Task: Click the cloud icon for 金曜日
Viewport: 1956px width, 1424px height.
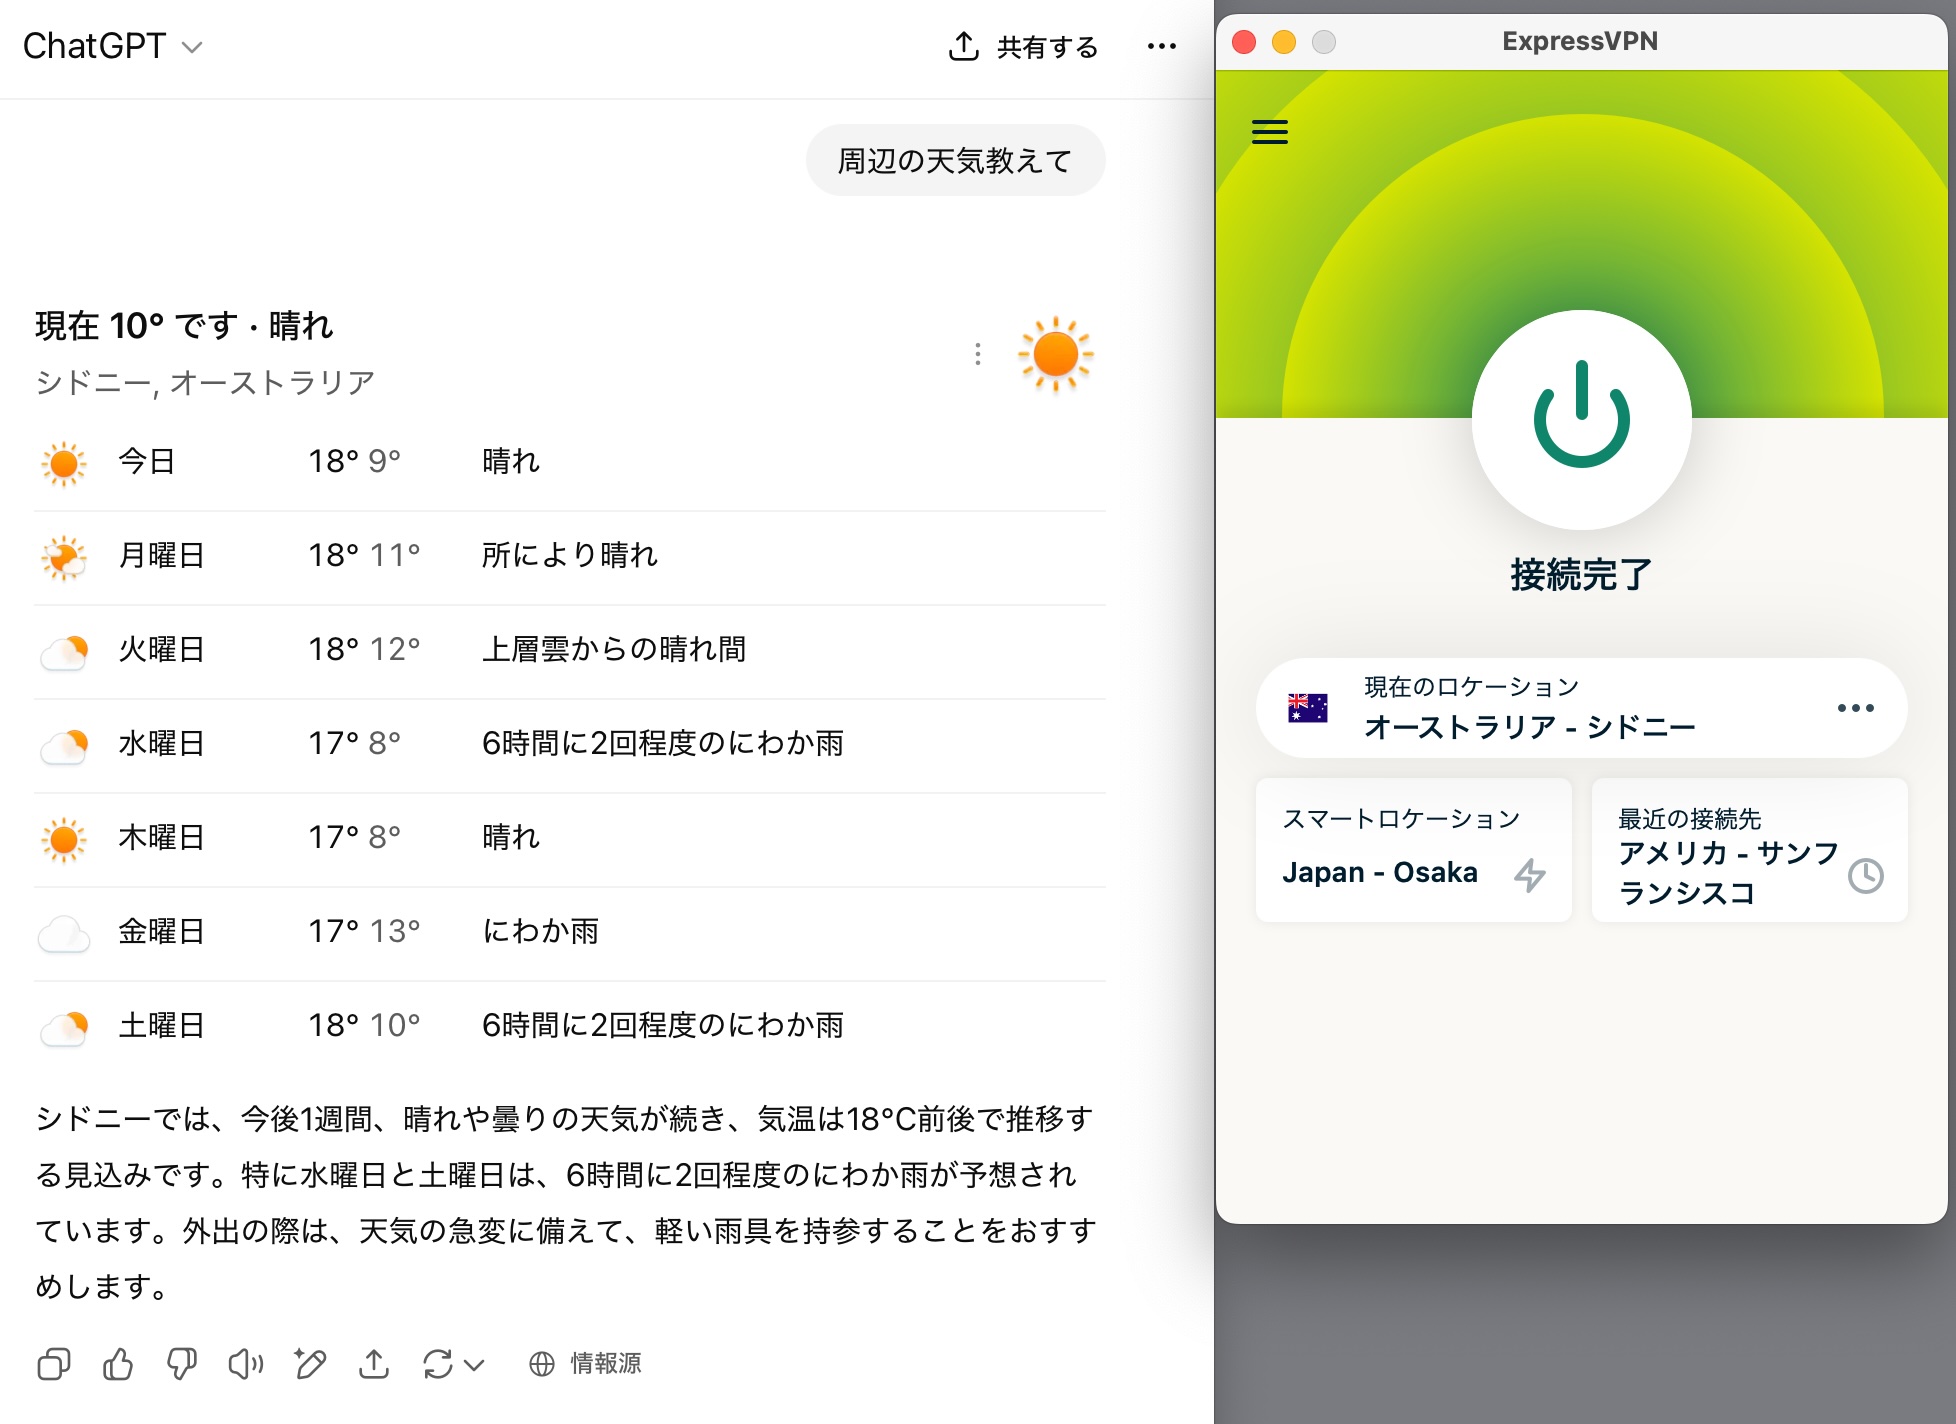Action: point(64,934)
